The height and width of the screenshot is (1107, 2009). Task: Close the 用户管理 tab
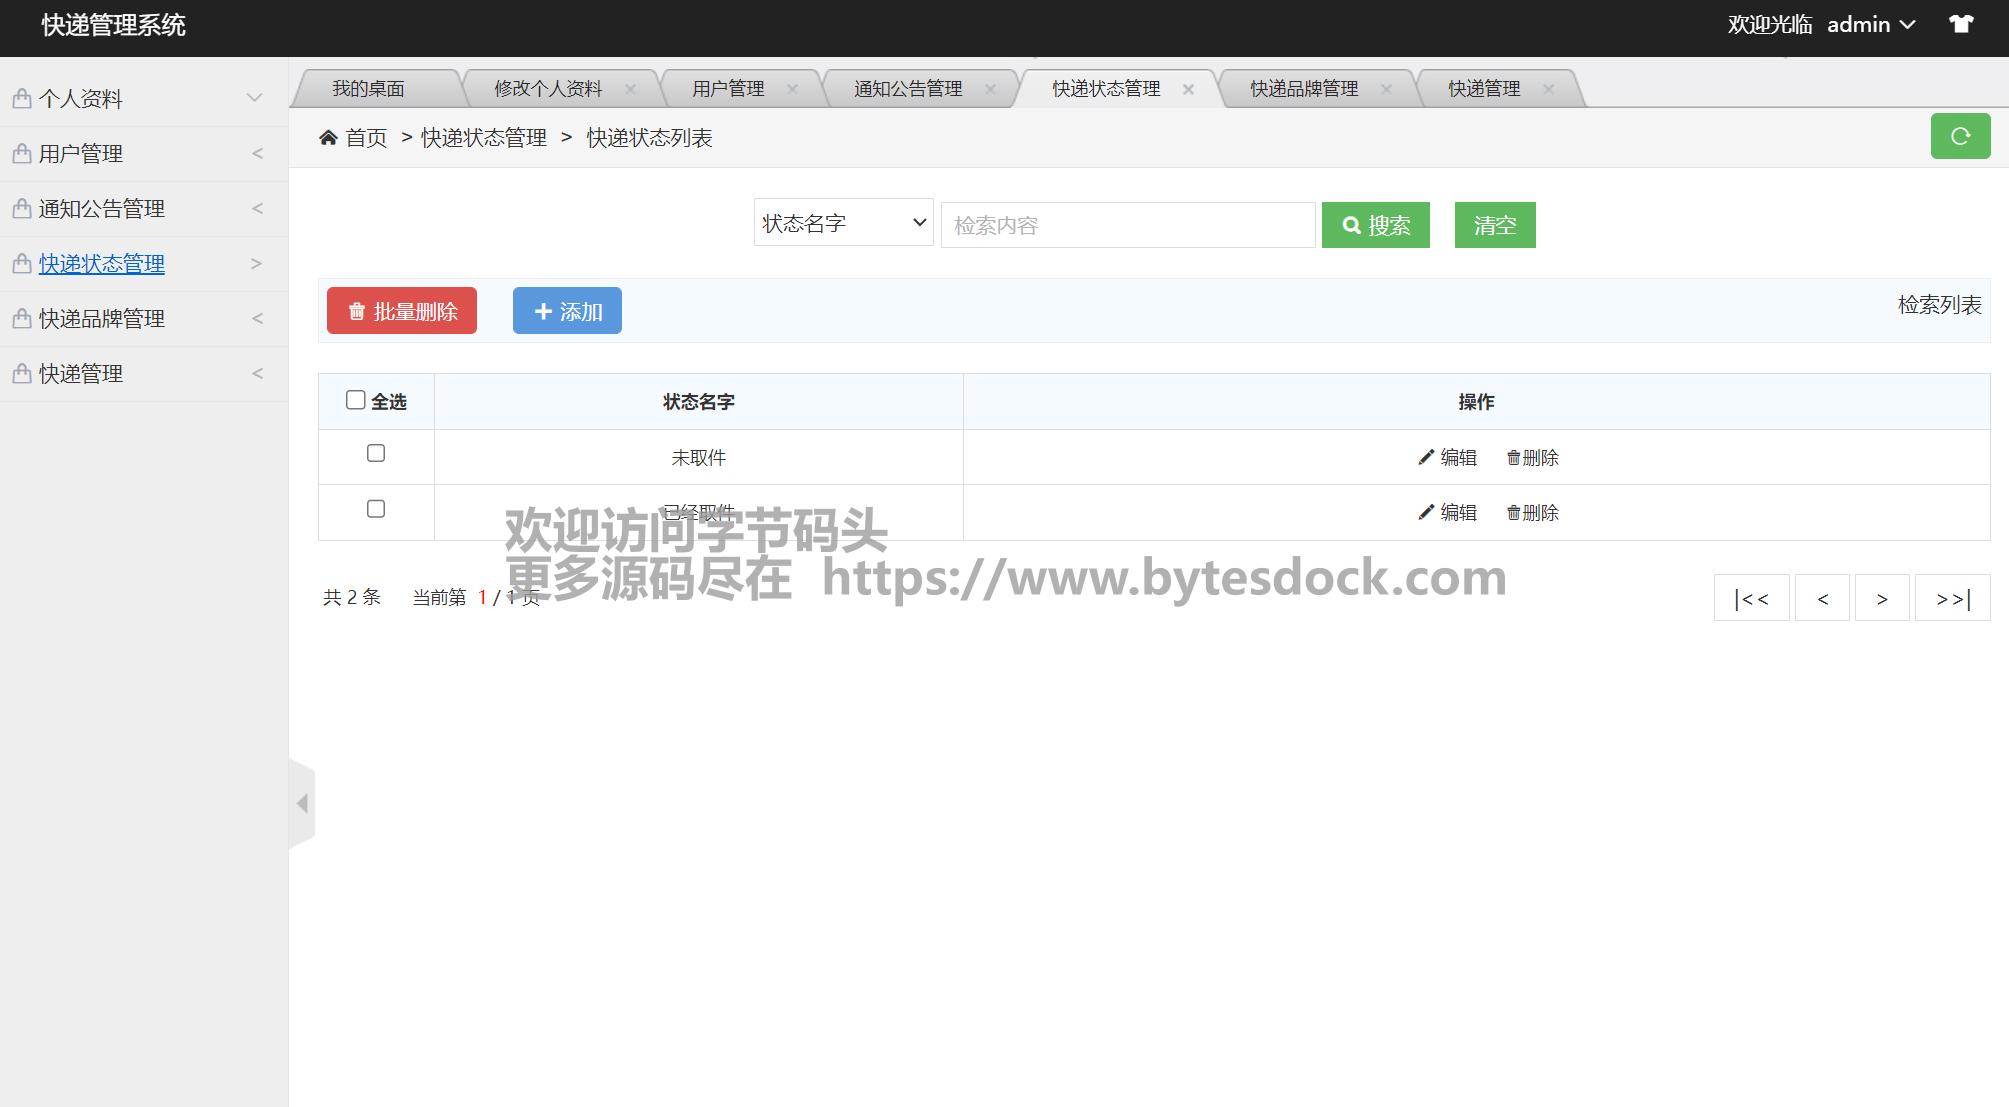tap(792, 89)
